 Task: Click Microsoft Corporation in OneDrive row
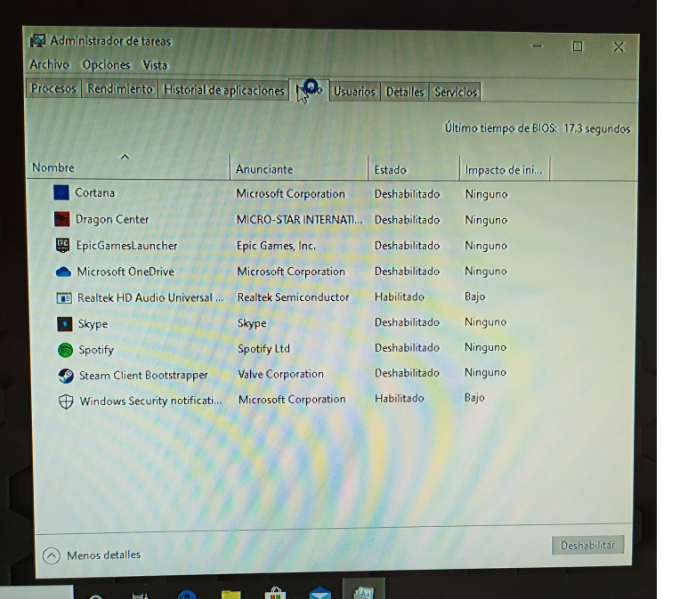point(291,272)
